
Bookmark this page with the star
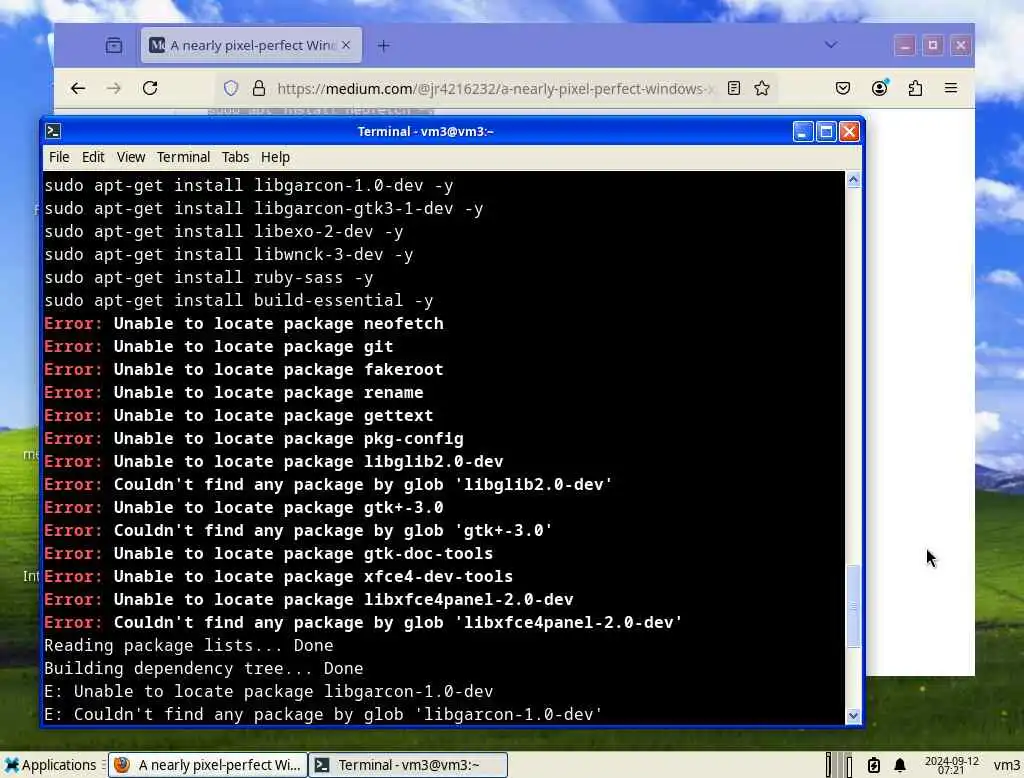pyautogui.click(x=762, y=88)
